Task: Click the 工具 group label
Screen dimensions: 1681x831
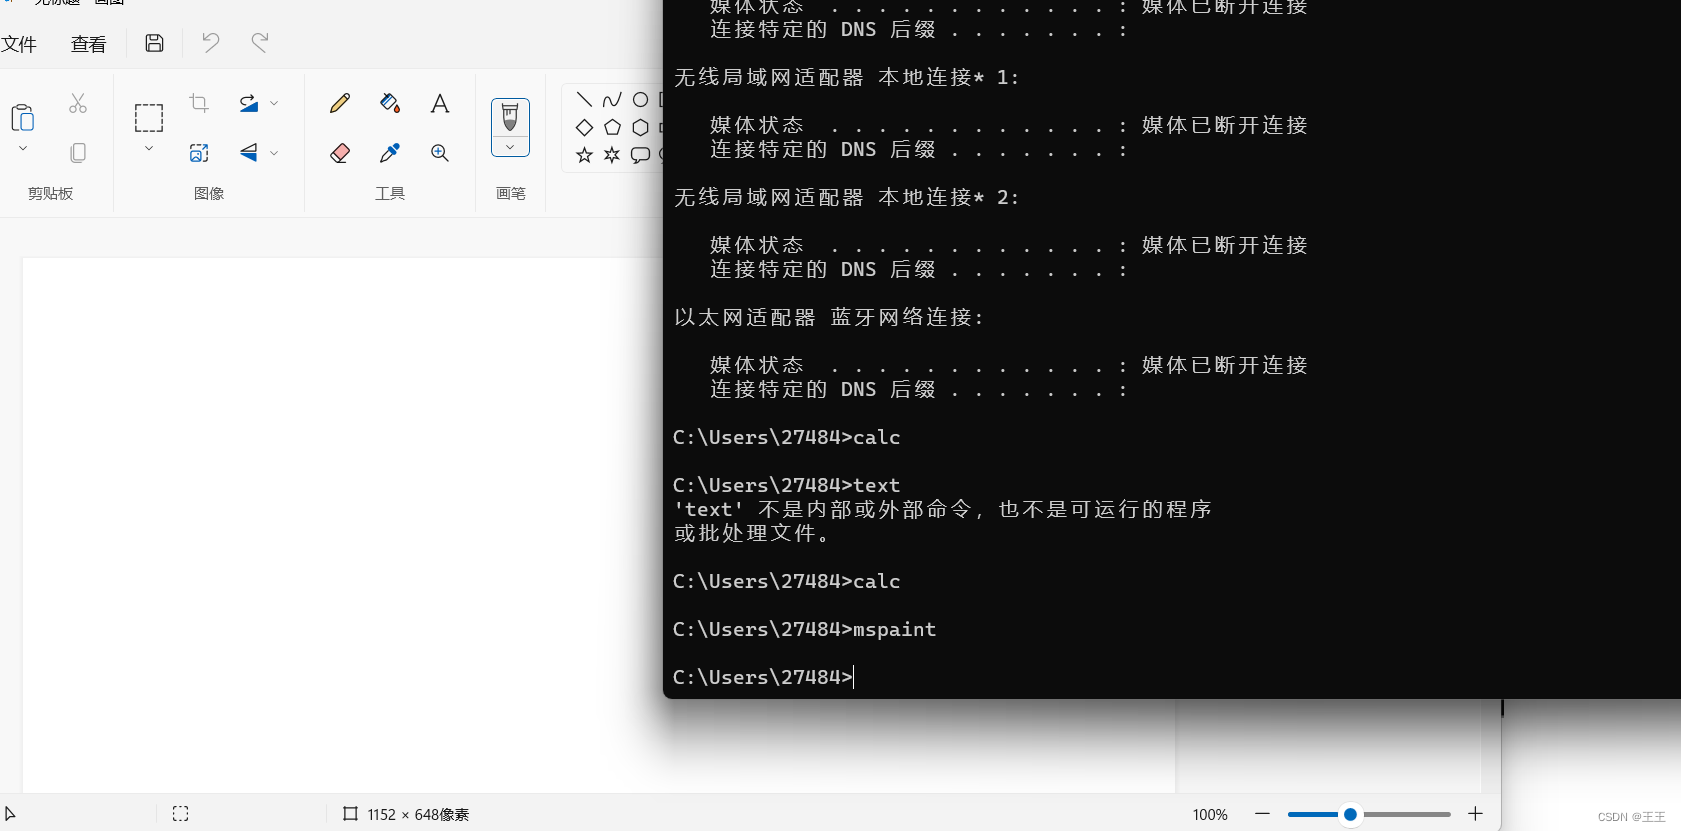Action: (x=390, y=193)
